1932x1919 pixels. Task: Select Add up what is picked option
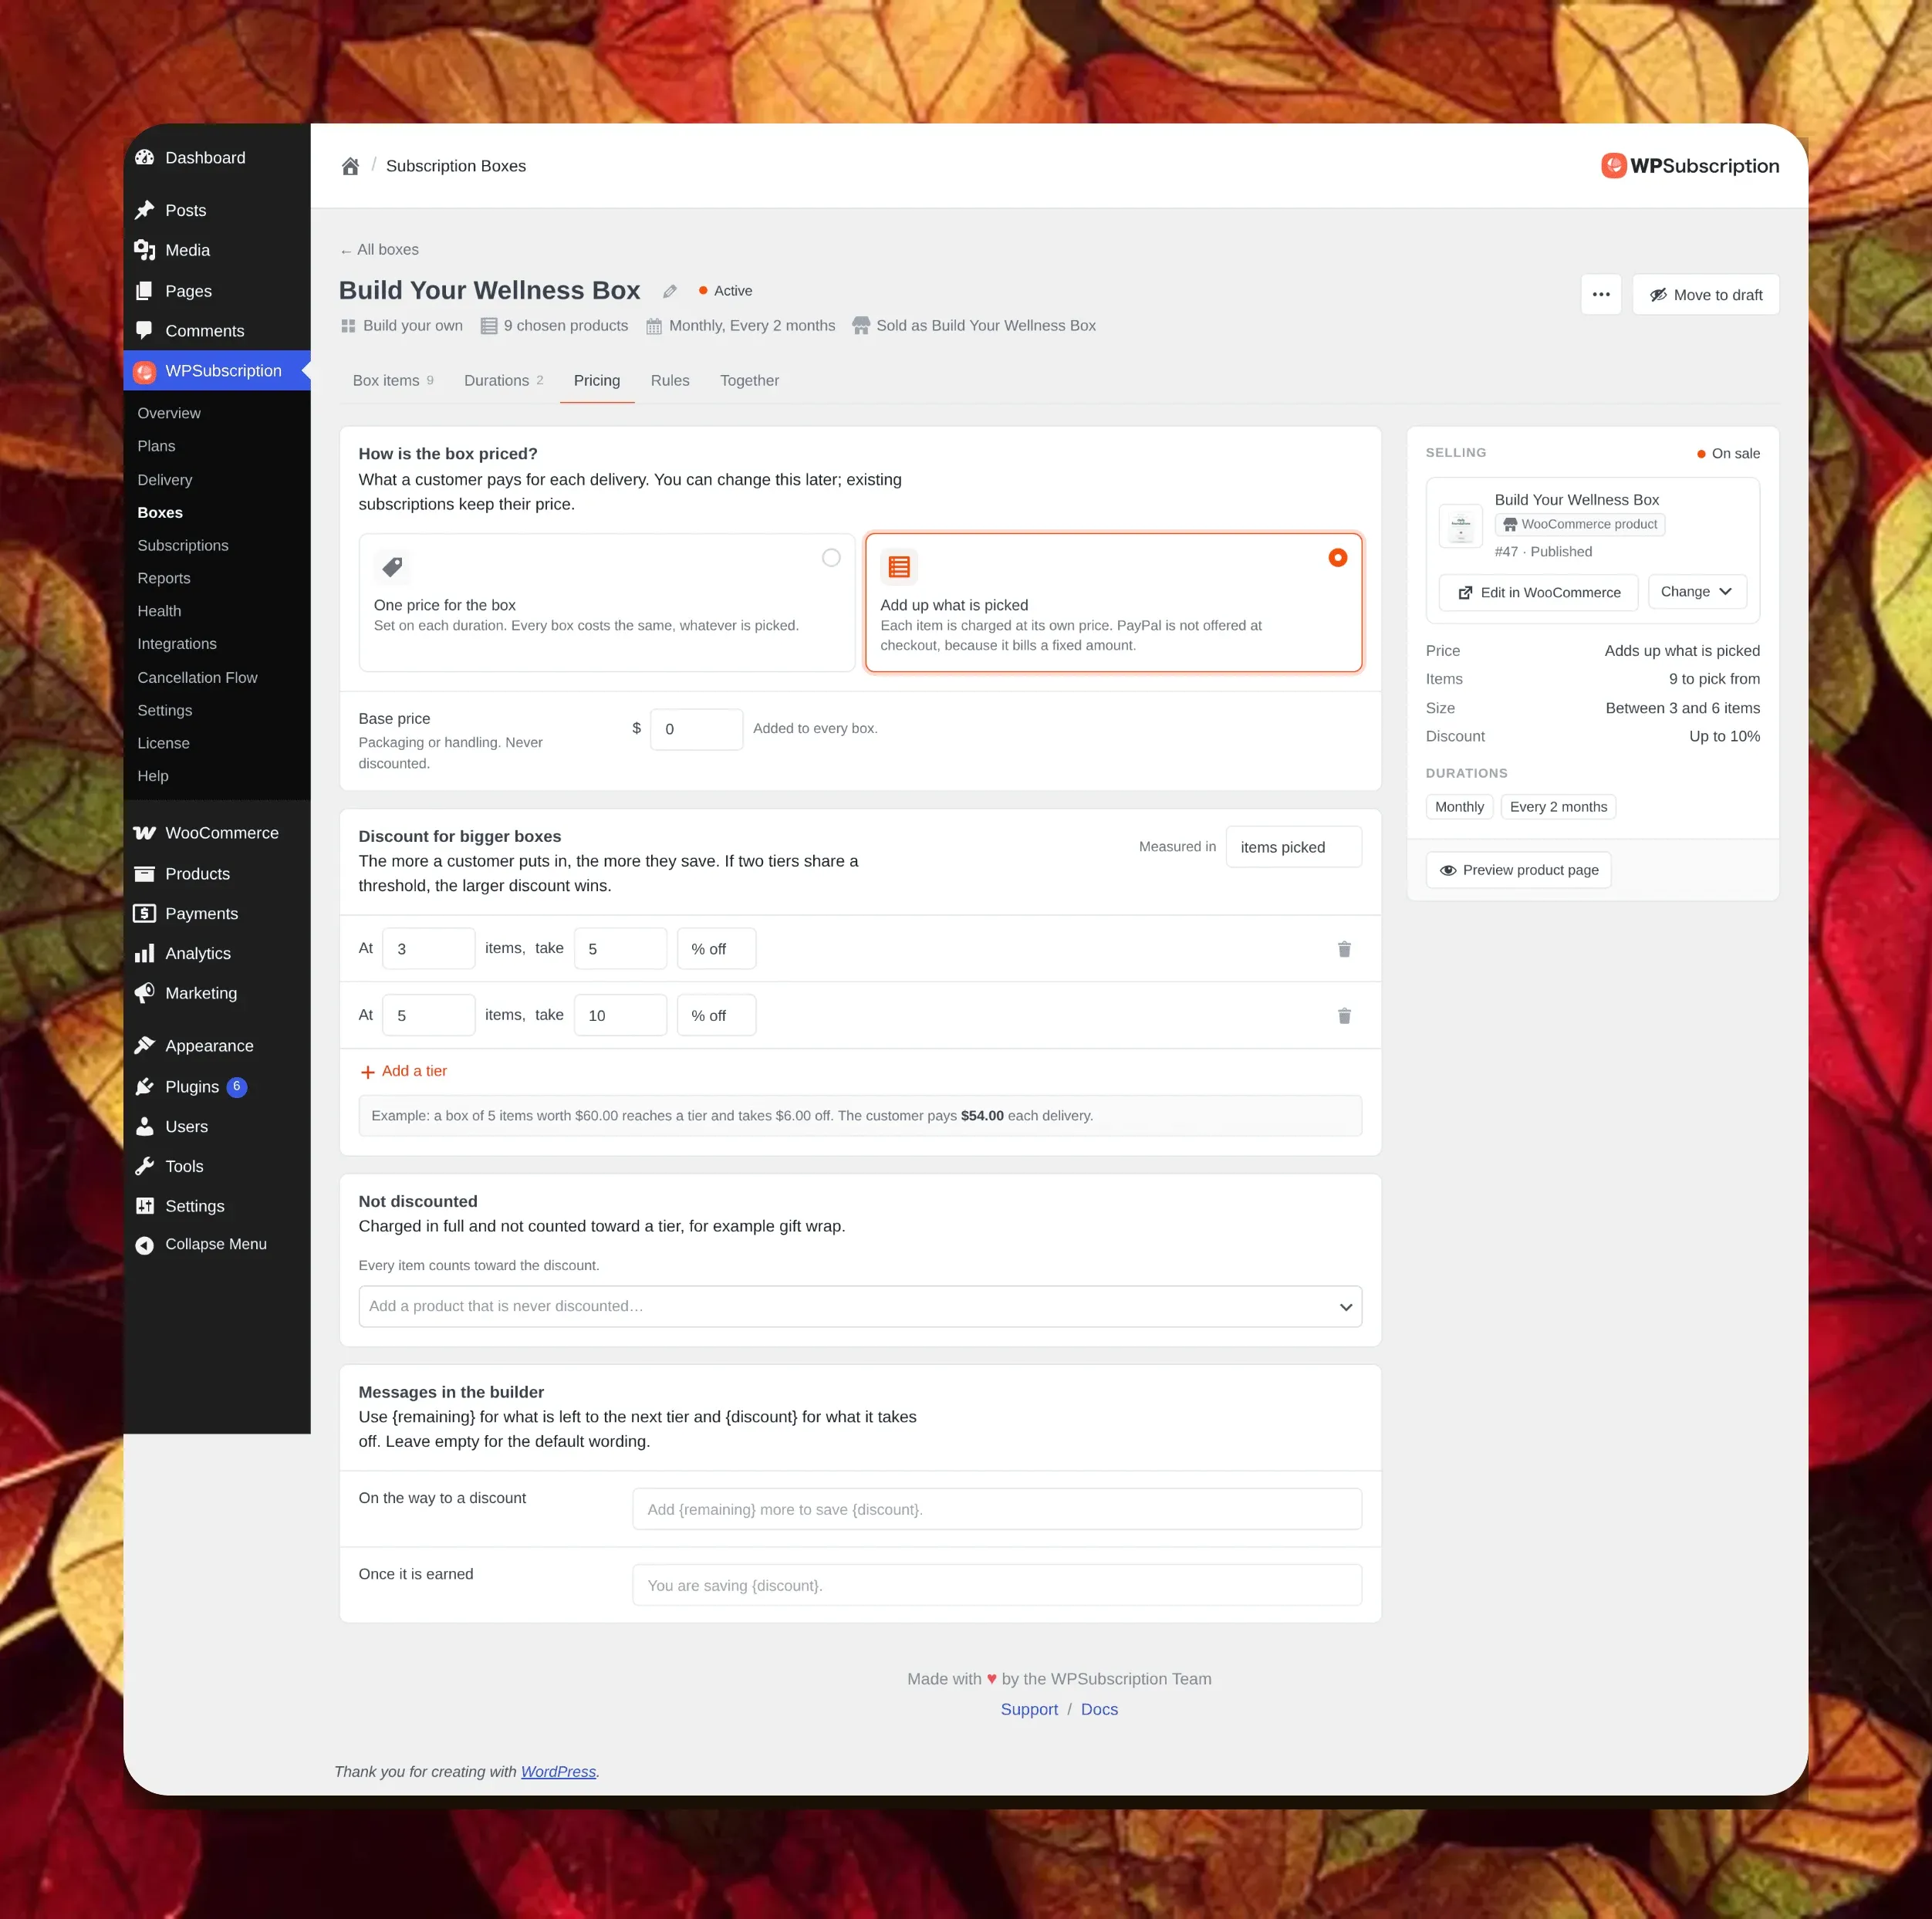coord(1113,602)
